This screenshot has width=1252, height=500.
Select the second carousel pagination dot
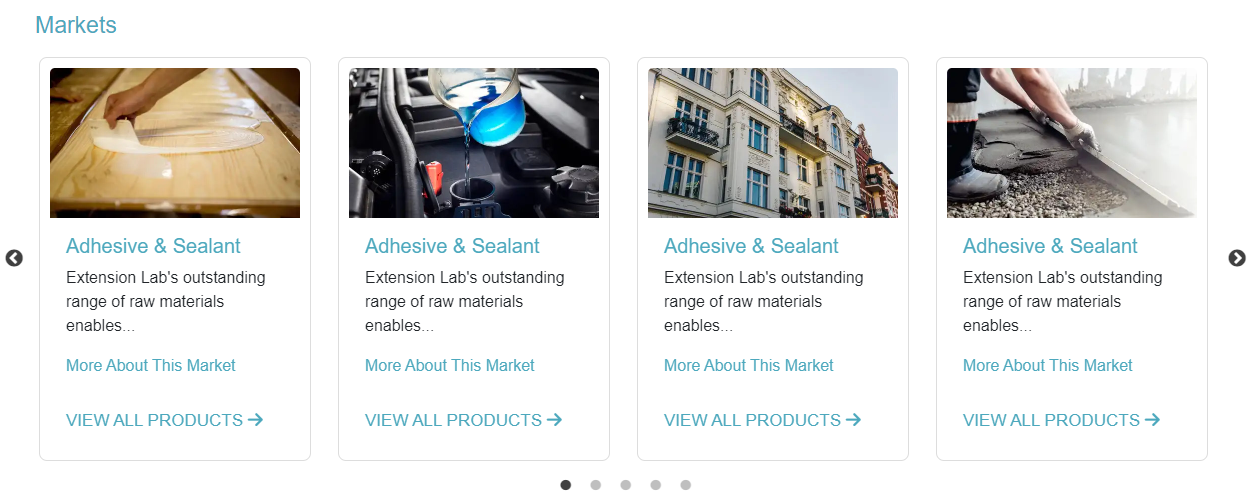(x=596, y=485)
